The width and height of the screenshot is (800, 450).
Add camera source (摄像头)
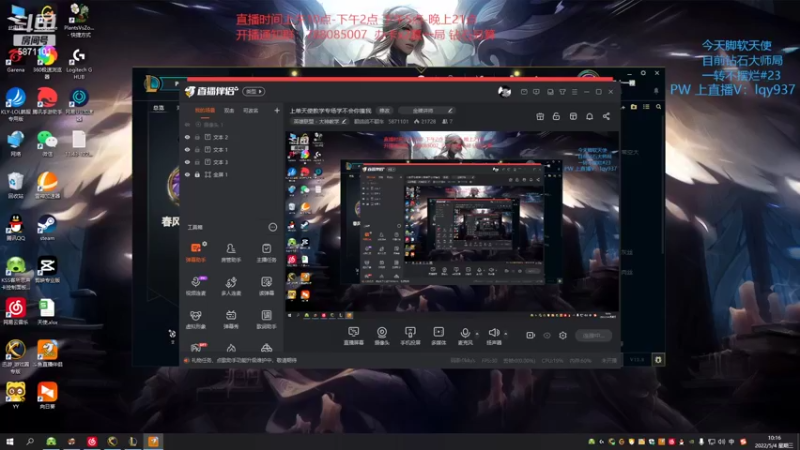(x=382, y=336)
